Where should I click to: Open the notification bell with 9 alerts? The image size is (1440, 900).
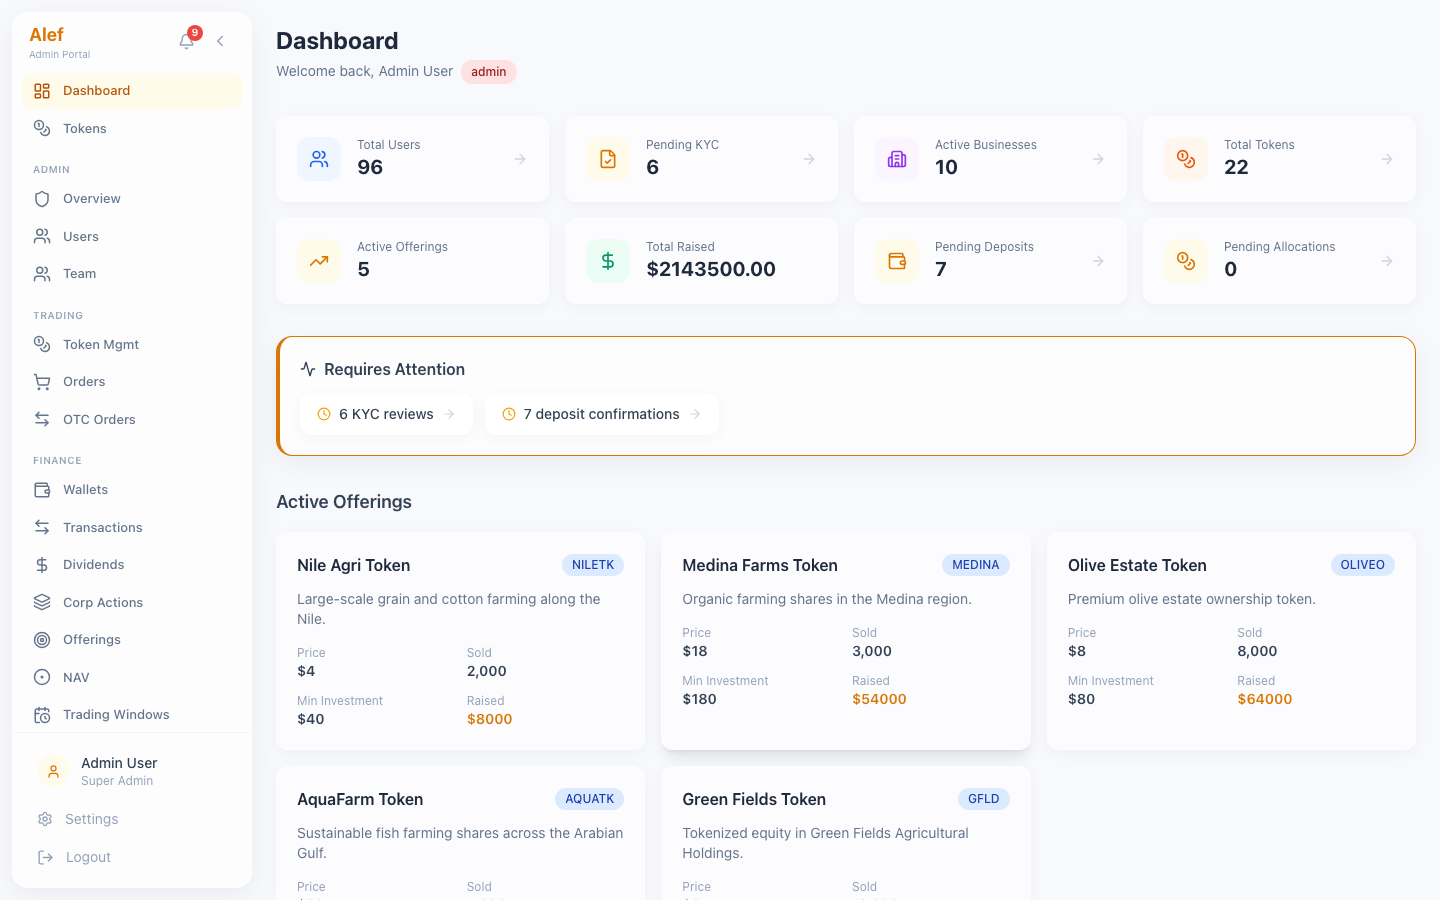click(x=186, y=40)
